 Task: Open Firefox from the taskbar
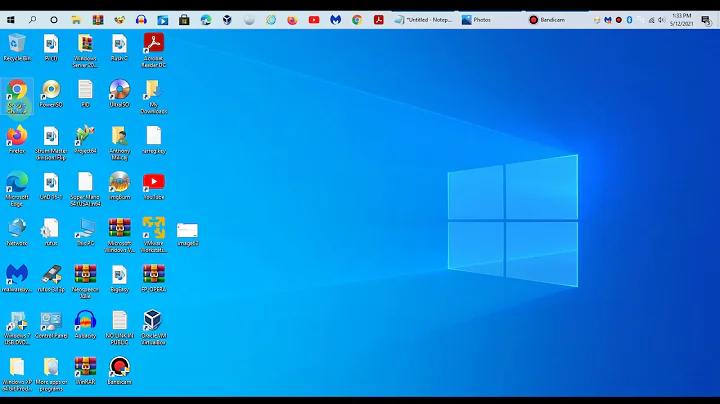(x=292, y=20)
